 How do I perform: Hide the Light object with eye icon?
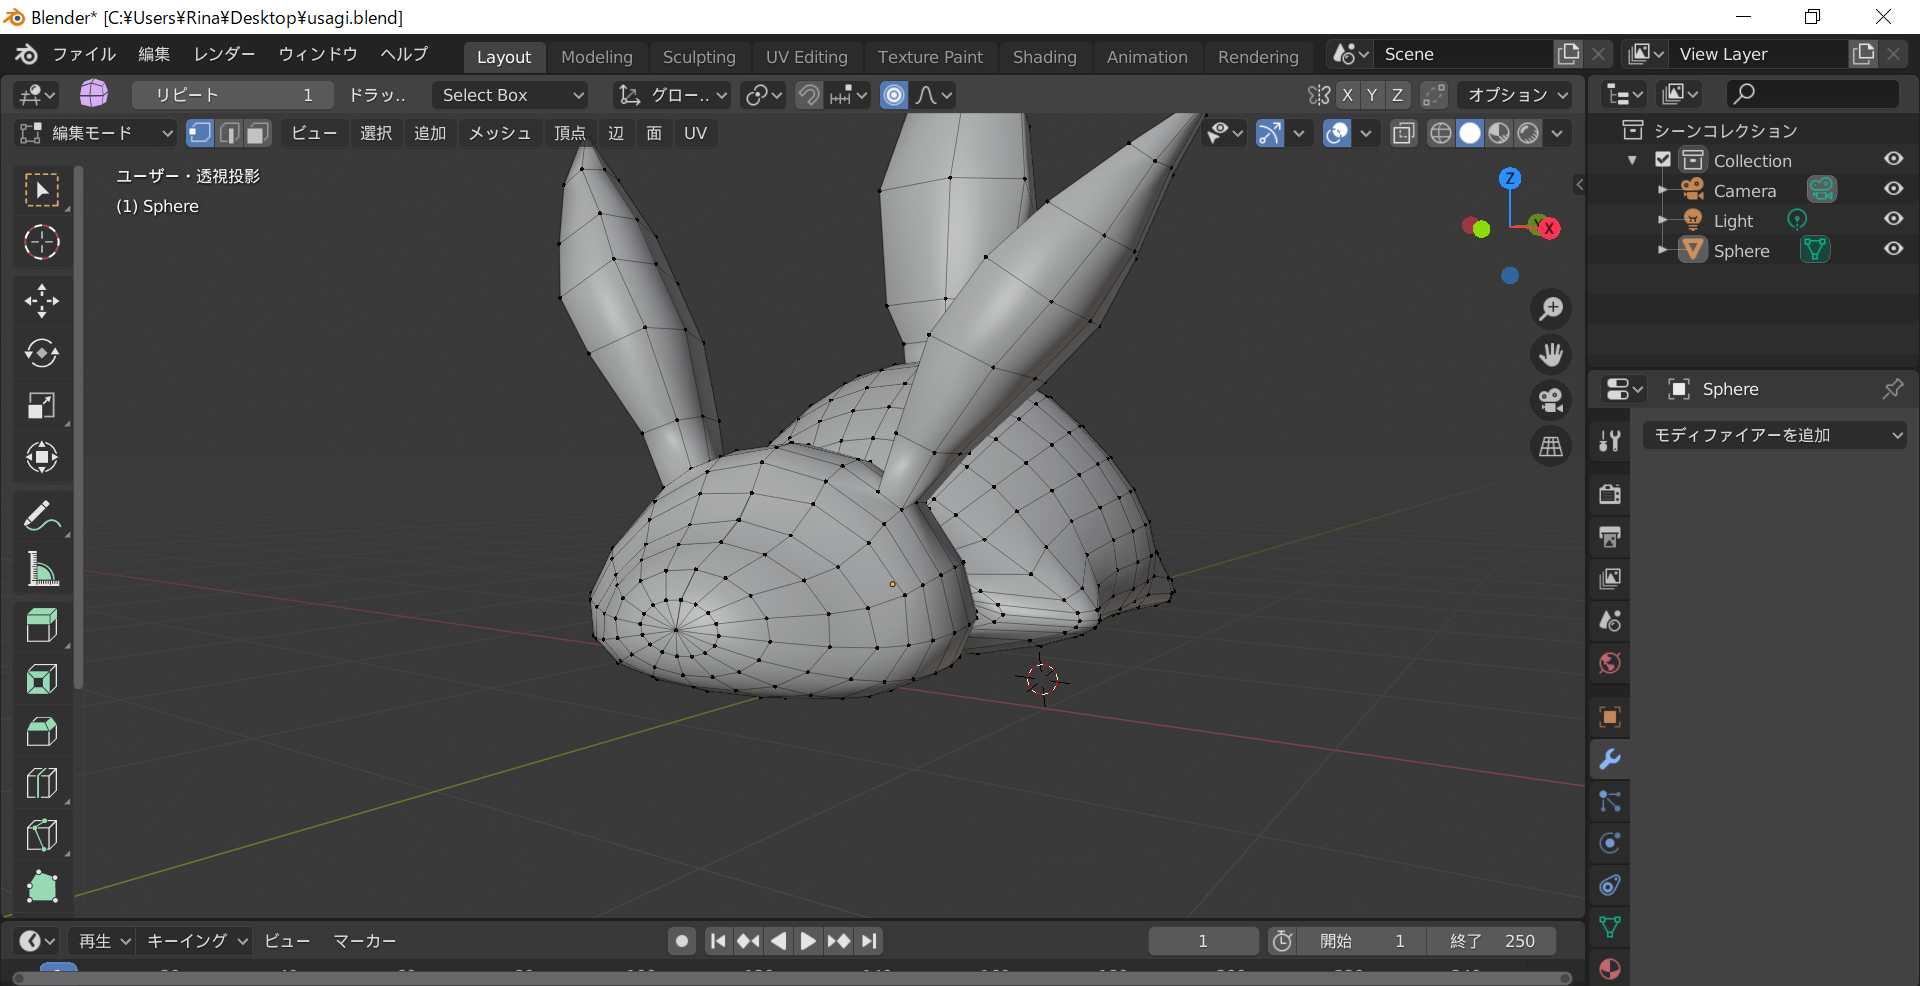click(1893, 219)
